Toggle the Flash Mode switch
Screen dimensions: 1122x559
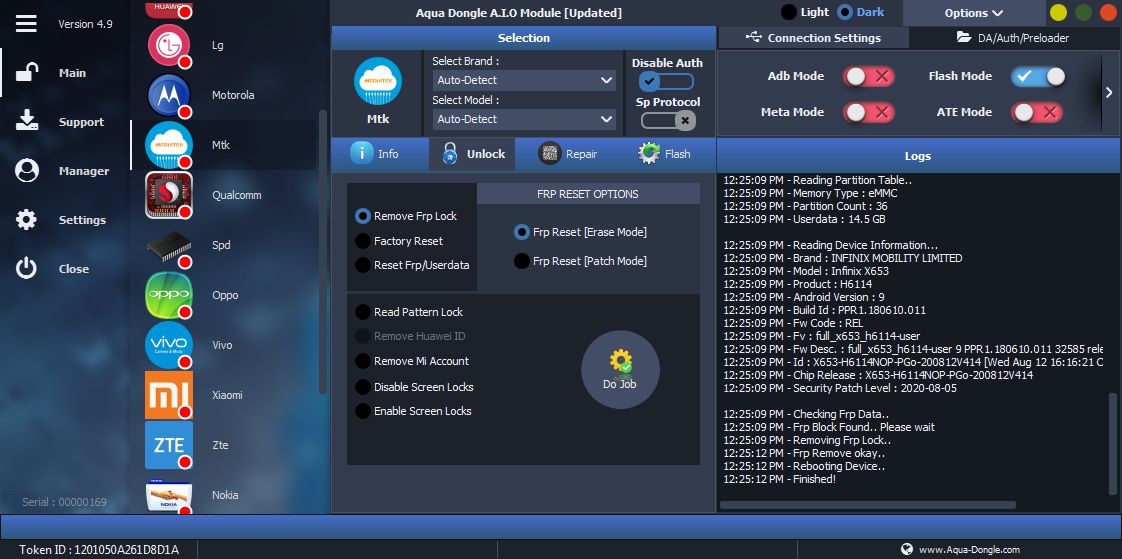click(x=1038, y=76)
